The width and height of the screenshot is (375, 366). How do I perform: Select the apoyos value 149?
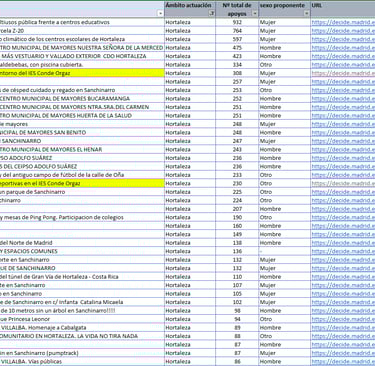click(x=237, y=234)
